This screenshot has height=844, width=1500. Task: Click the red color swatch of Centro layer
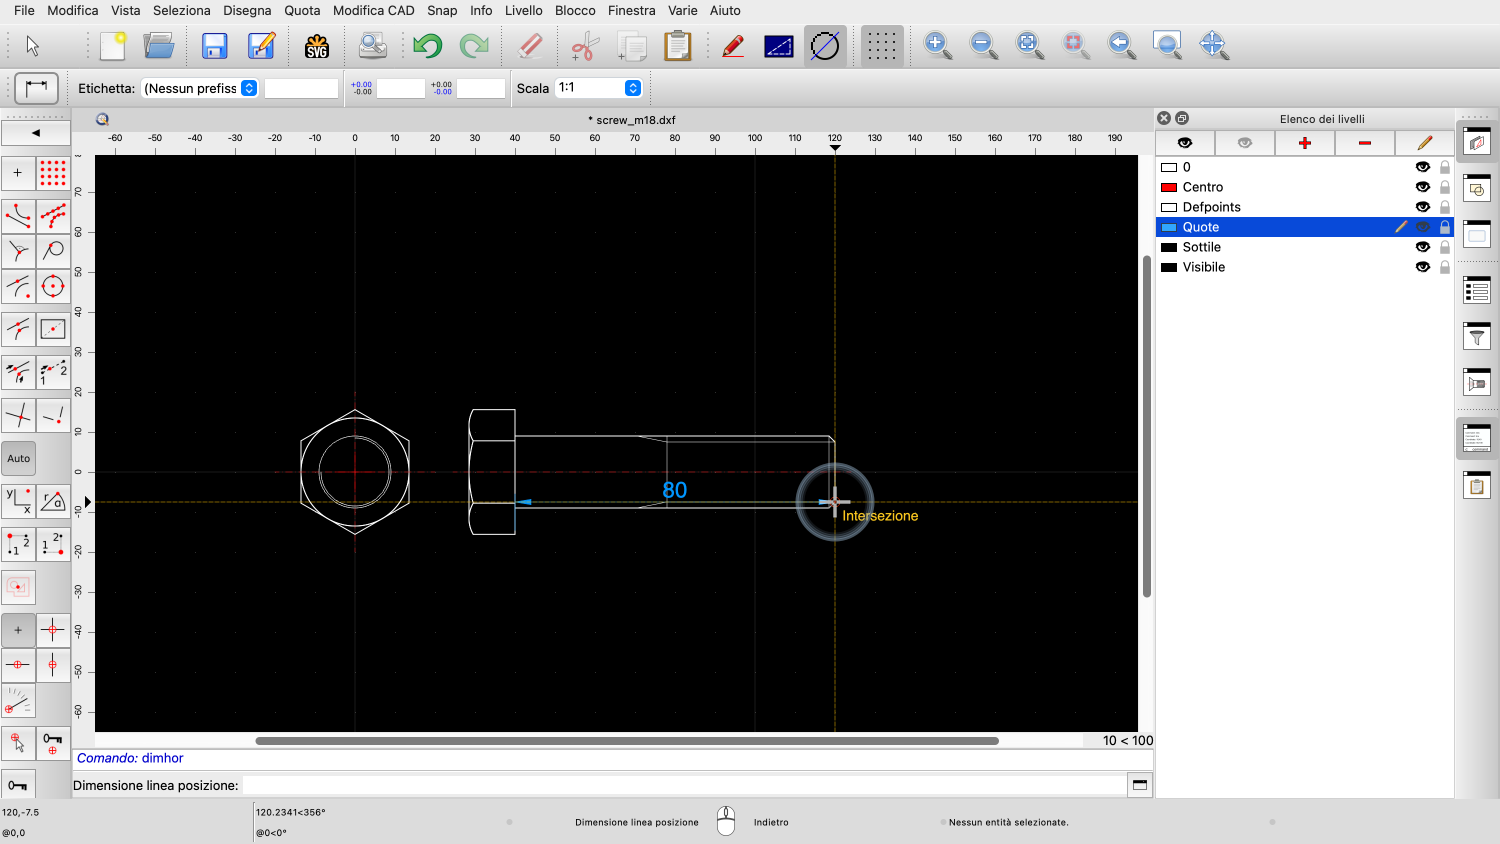coord(1168,187)
